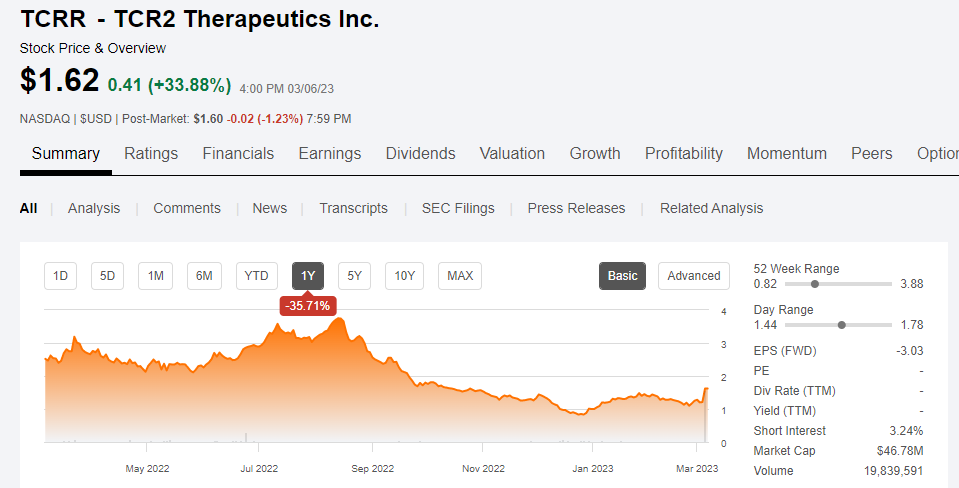Set chart range to 6M
This screenshot has width=959, height=488.
(x=204, y=276)
